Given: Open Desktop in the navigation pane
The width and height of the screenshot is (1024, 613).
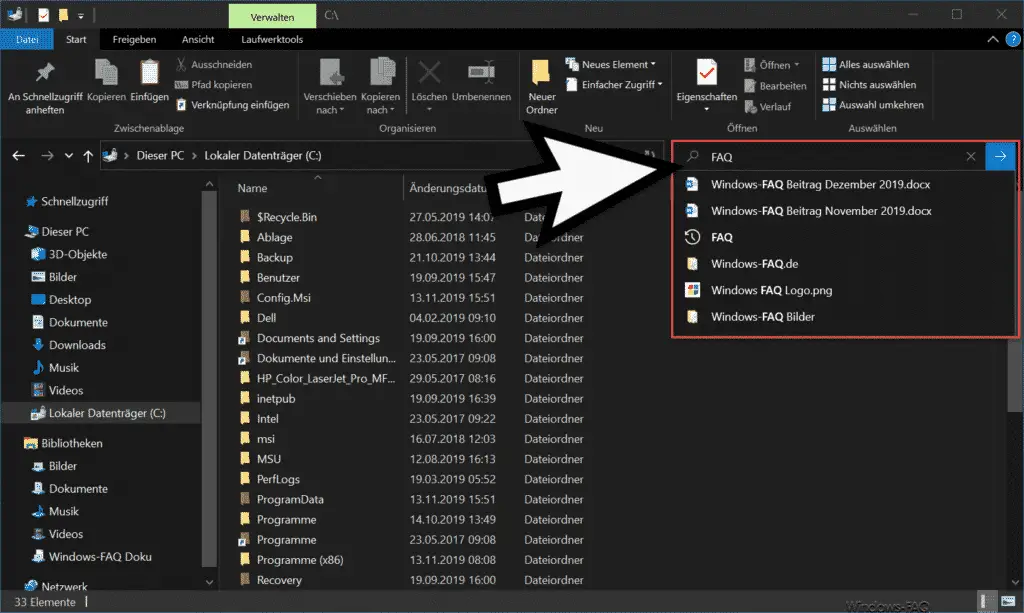Looking at the screenshot, I should click(x=61, y=300).
